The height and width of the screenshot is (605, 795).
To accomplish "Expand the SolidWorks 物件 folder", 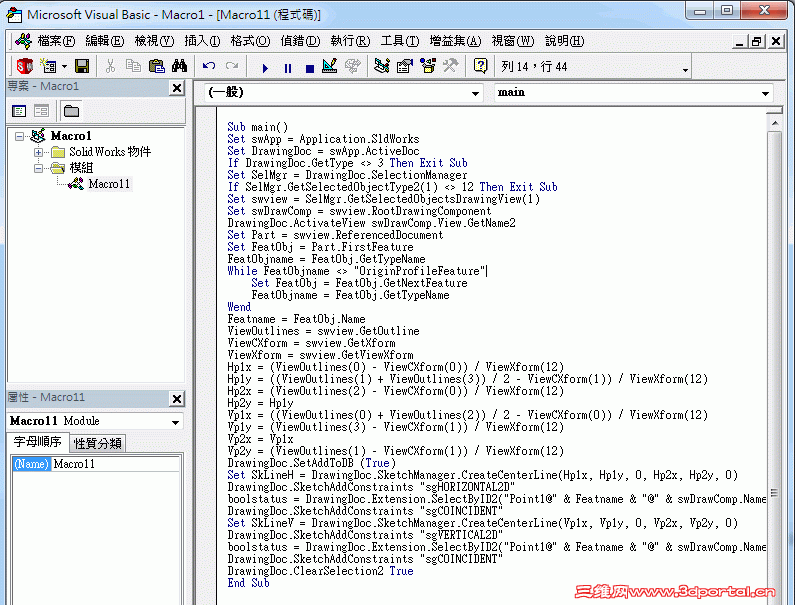I will pyautogui.click(x=39, y=152).
